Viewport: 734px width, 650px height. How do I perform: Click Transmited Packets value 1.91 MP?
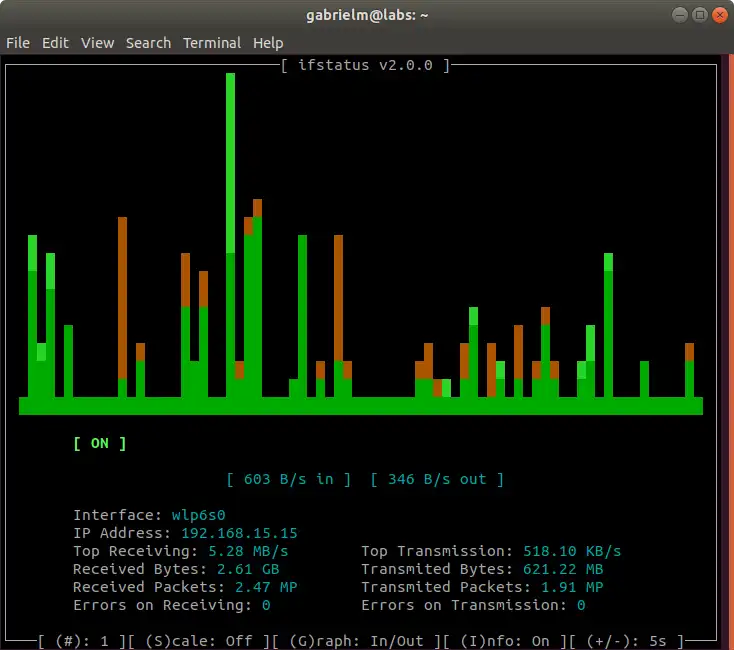tap(572, 587)
